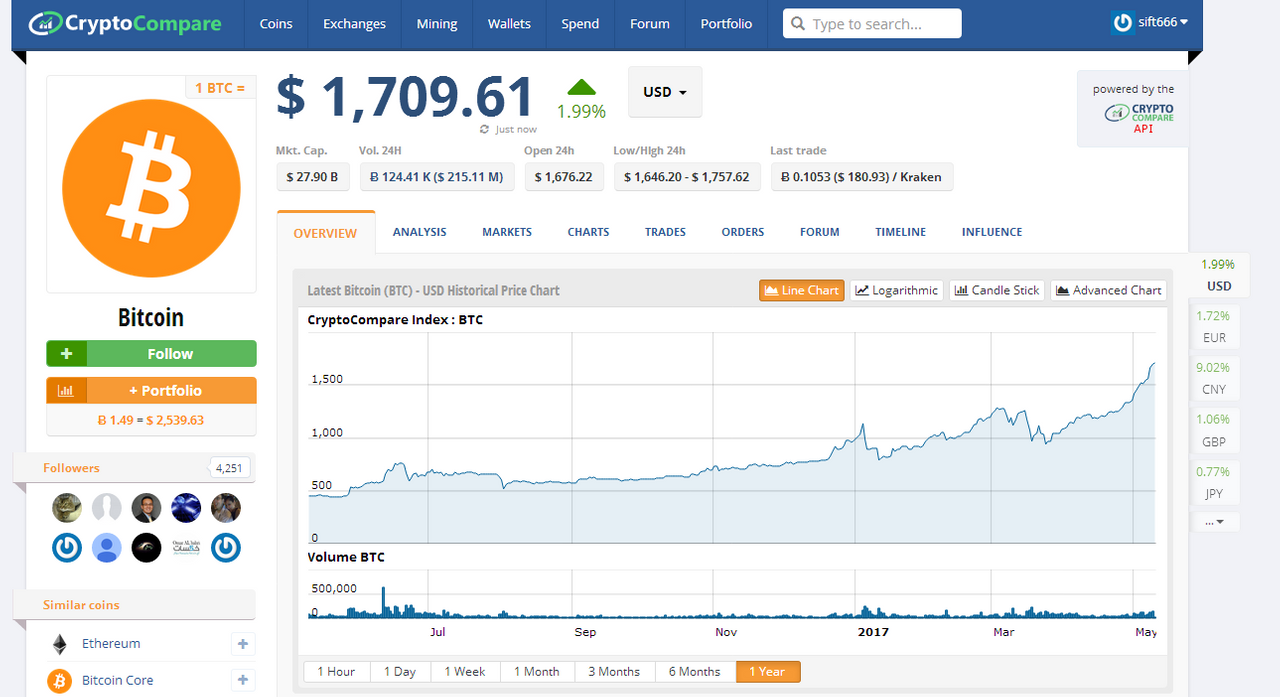Open Portfolio in the top navigation
1280x697 pixels.
tap(726, 24)
